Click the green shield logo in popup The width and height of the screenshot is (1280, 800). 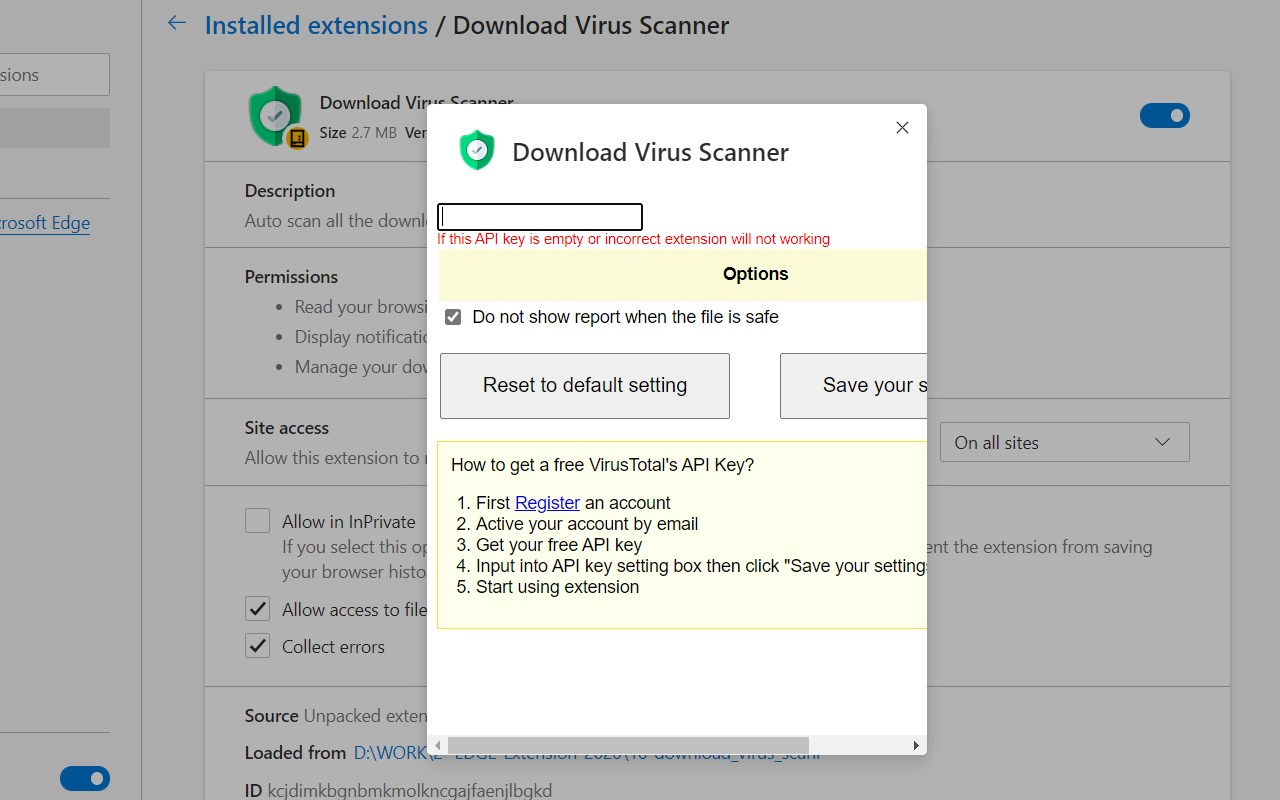(477, 151)
